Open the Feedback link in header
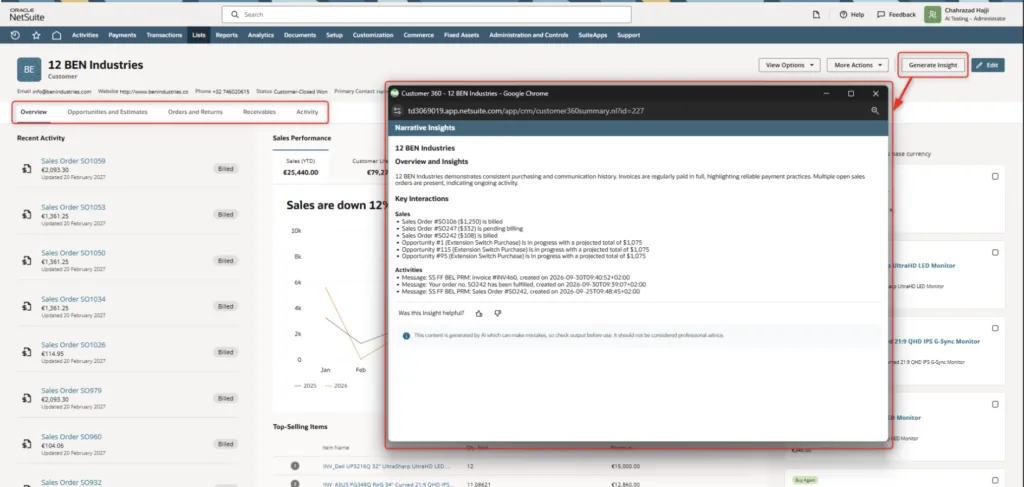 pos(896,14)
